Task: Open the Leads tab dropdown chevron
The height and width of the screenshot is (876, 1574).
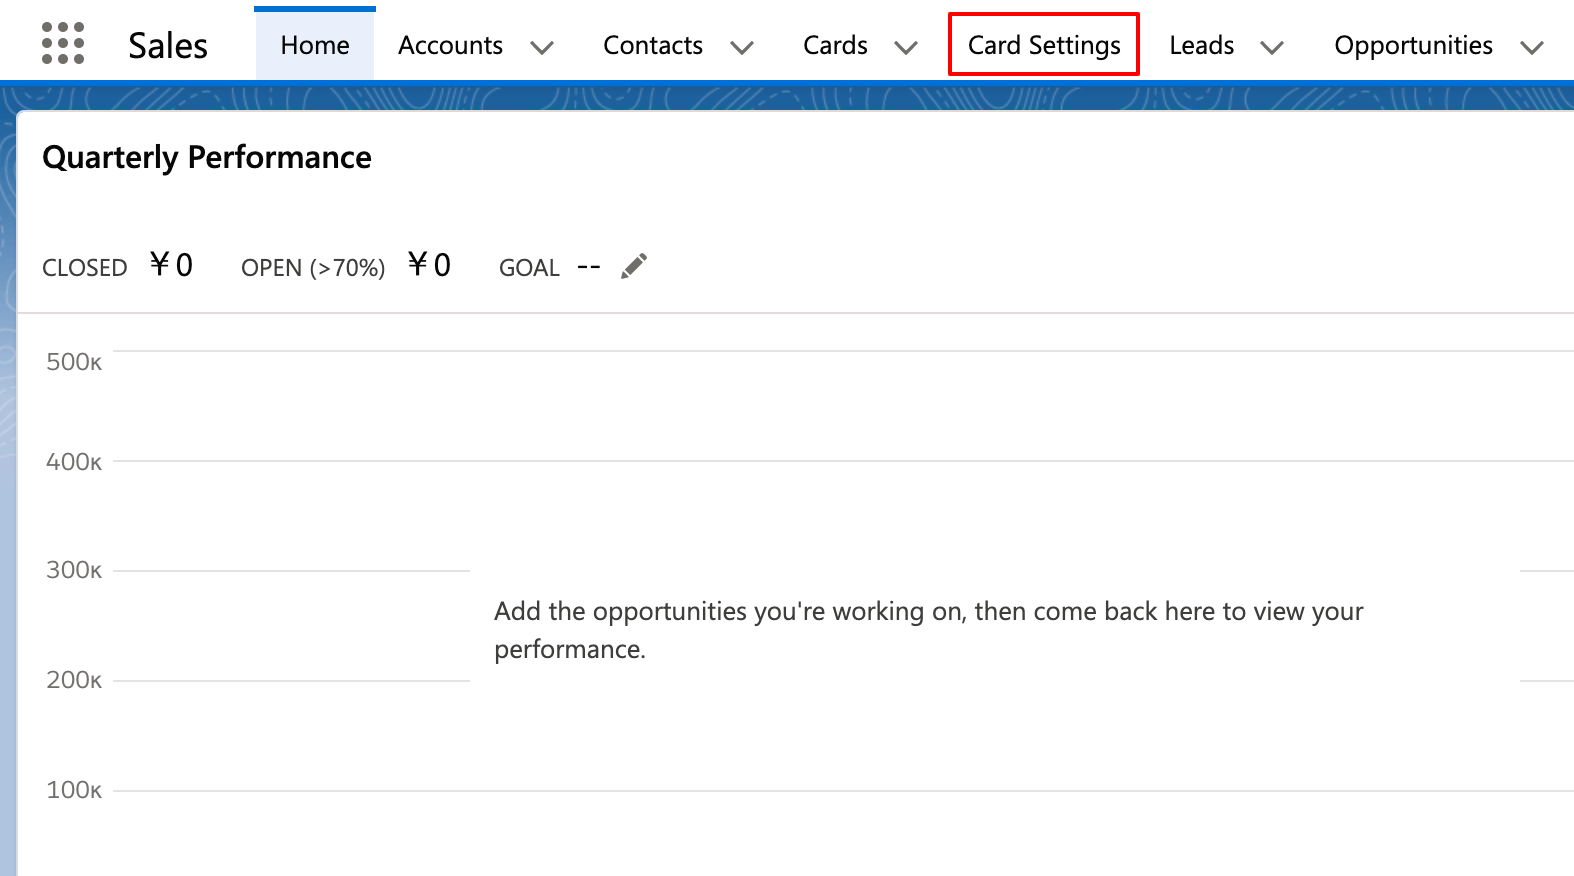Action: (x=1272, y=47)
